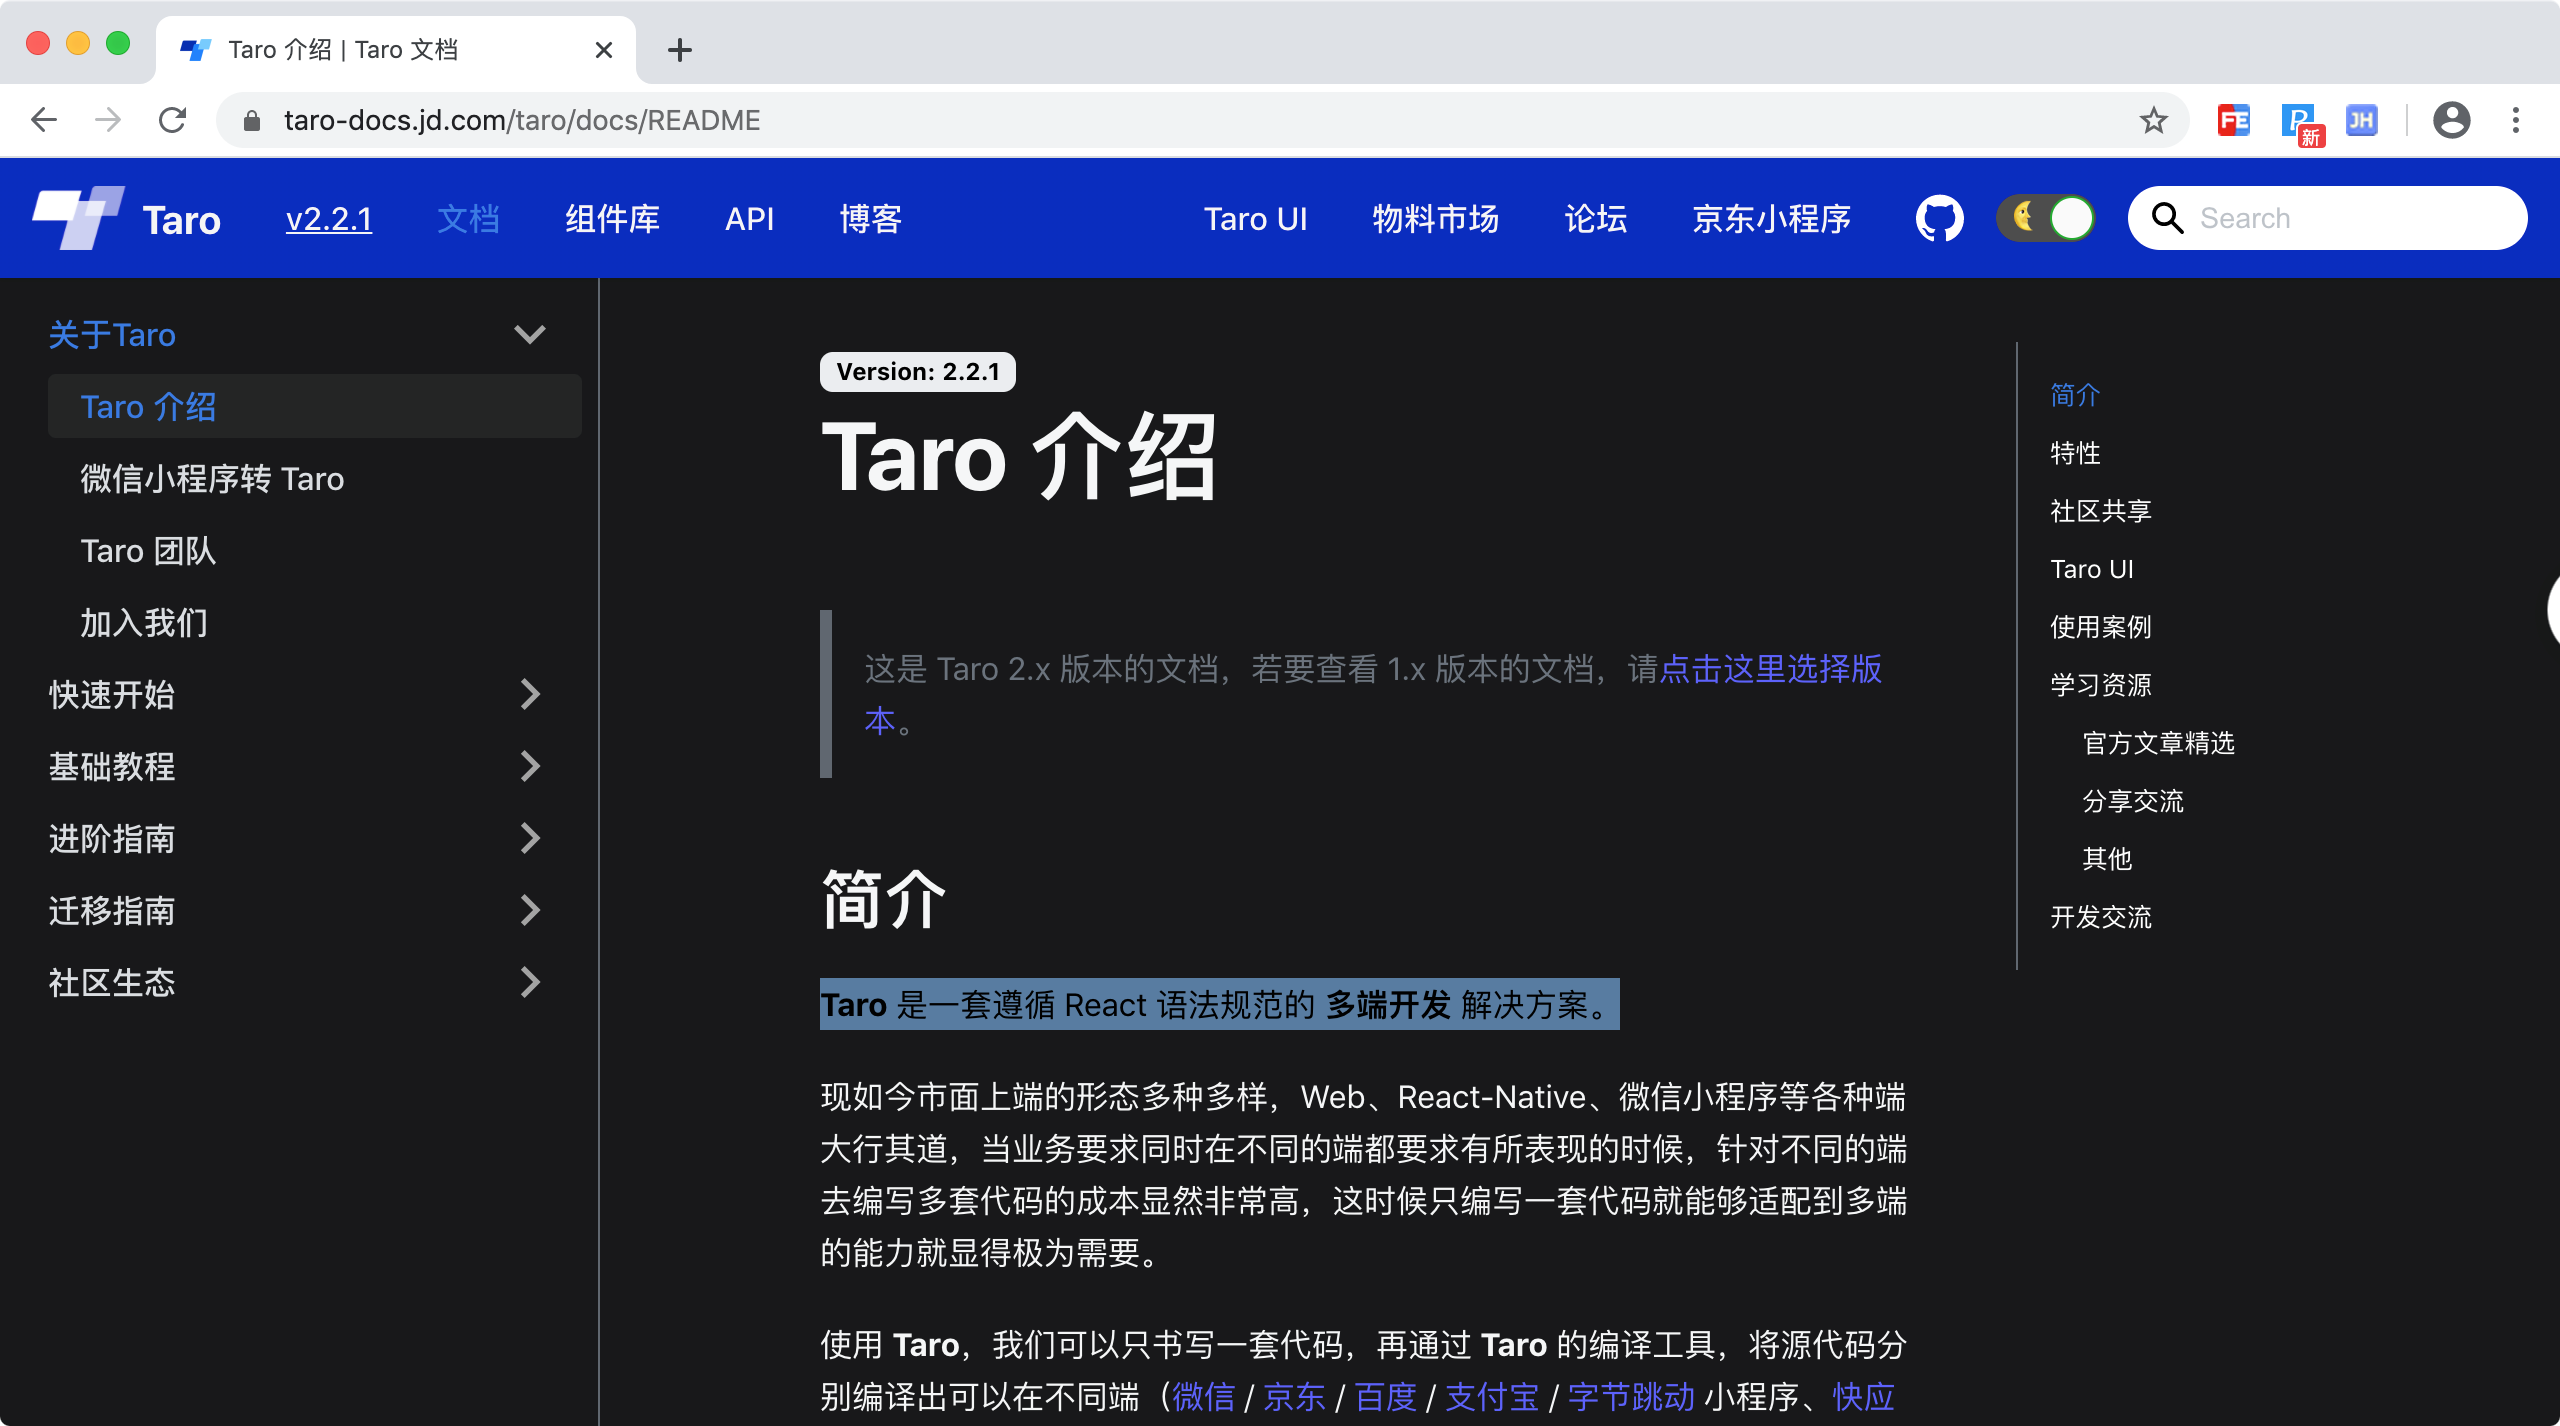
Task: Follow the 点击这里选择版本 link
Action: click(x=1770, y=668)
